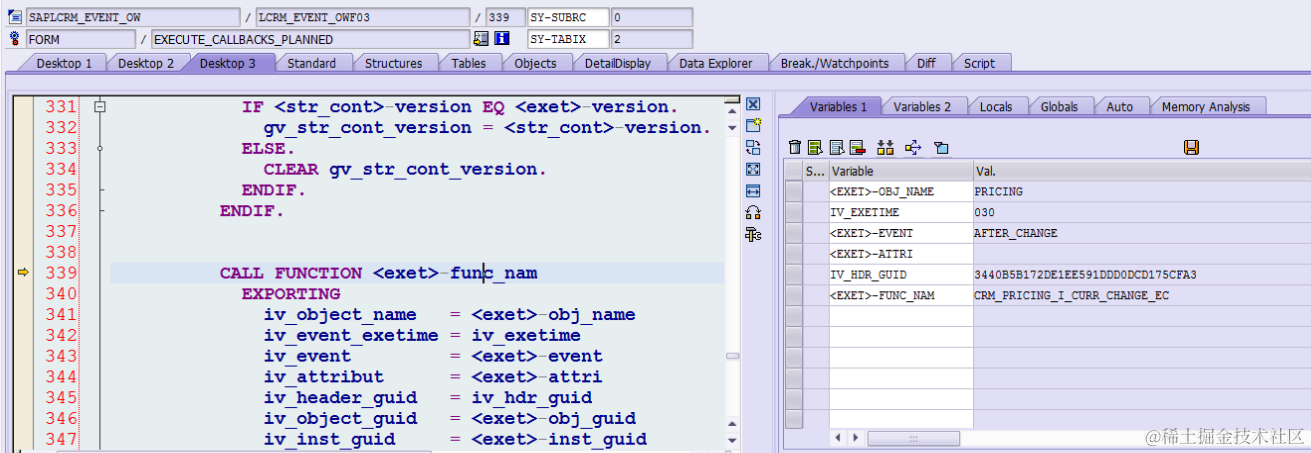Open the Diff tab
This screenshot has height=453, width=1311.
(x=927, y=63)
